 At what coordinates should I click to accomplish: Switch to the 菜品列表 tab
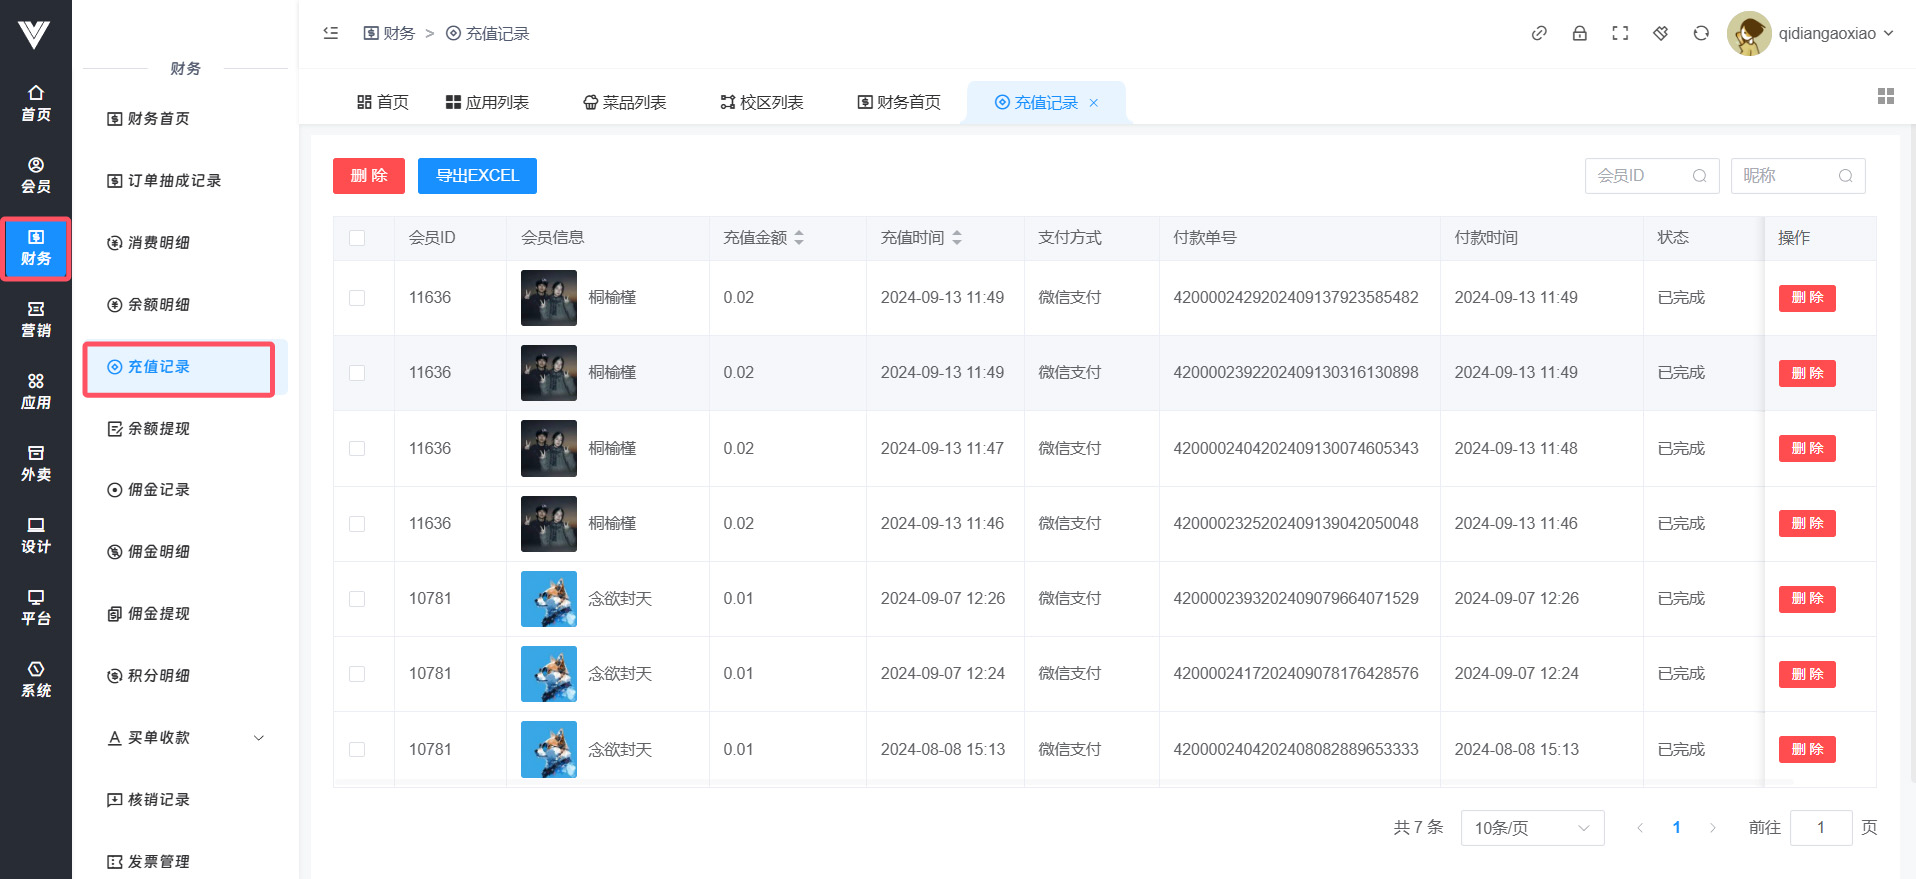(x=625, y=102)
